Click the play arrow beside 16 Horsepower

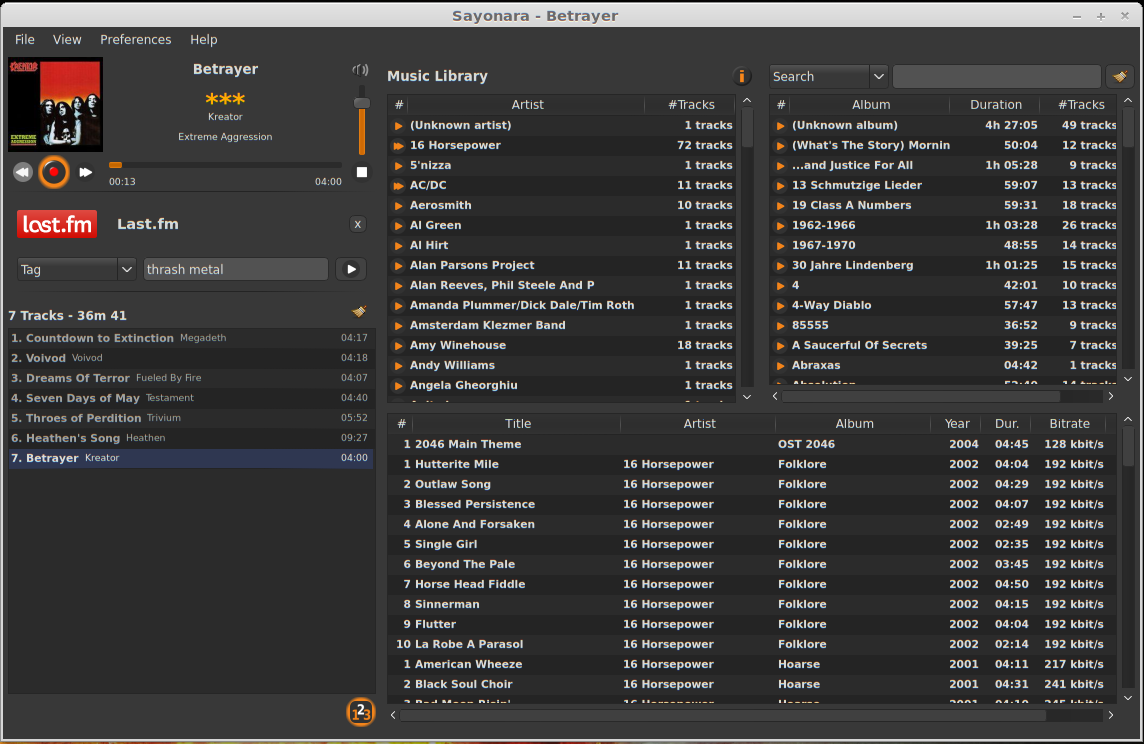coord(399,146)
